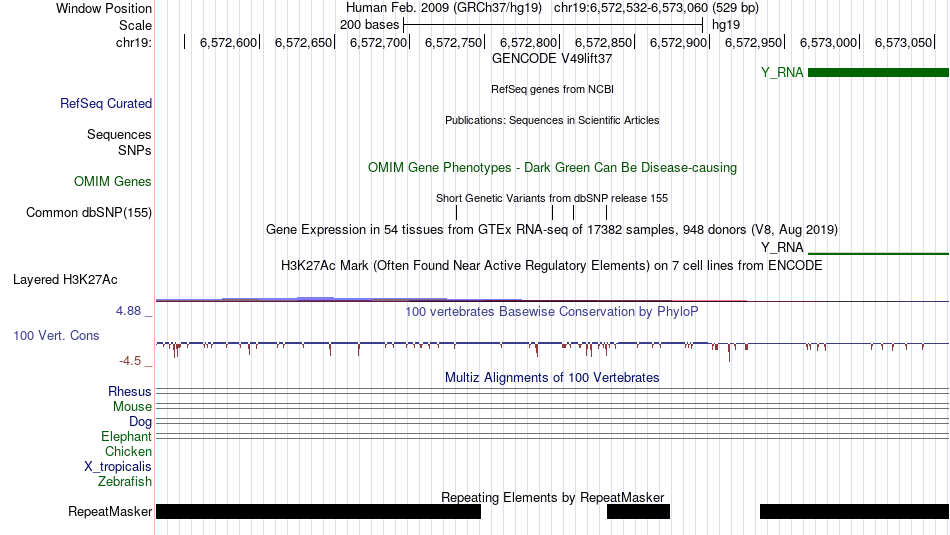Image resolution: width=950 pixels, height=535 pixels.
Task: Click the 6,572,700 ruler coordinate
Action: 378,42
